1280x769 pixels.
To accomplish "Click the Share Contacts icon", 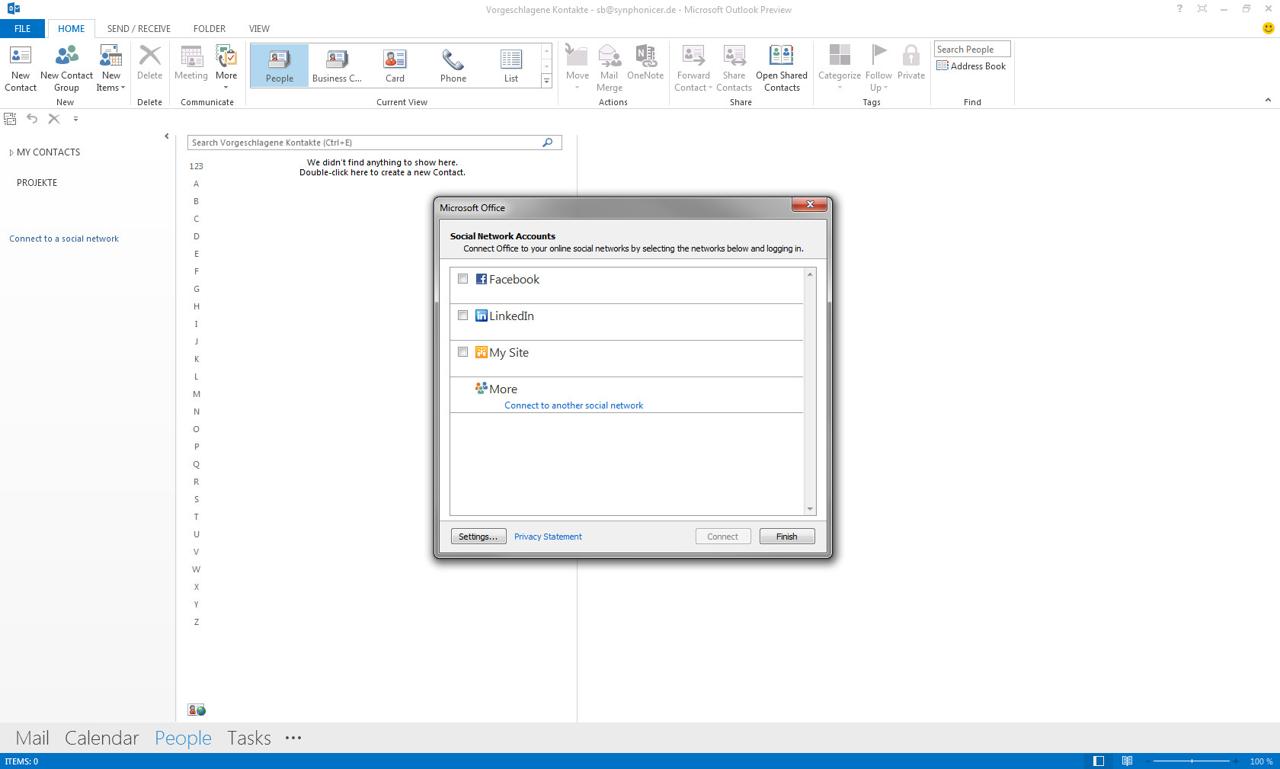I will click(734, 68).
